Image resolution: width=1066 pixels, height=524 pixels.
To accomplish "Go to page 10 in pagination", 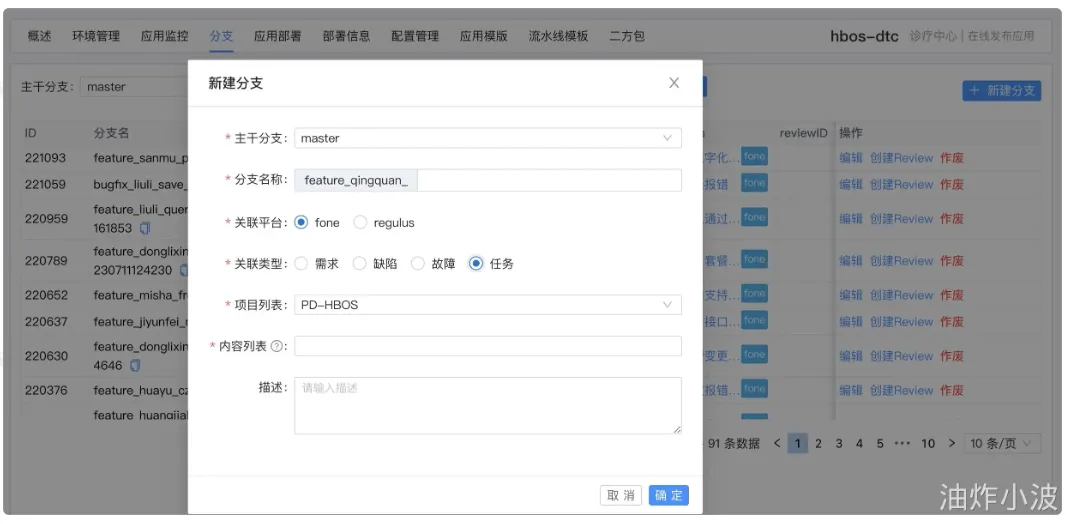I will 928,444.
